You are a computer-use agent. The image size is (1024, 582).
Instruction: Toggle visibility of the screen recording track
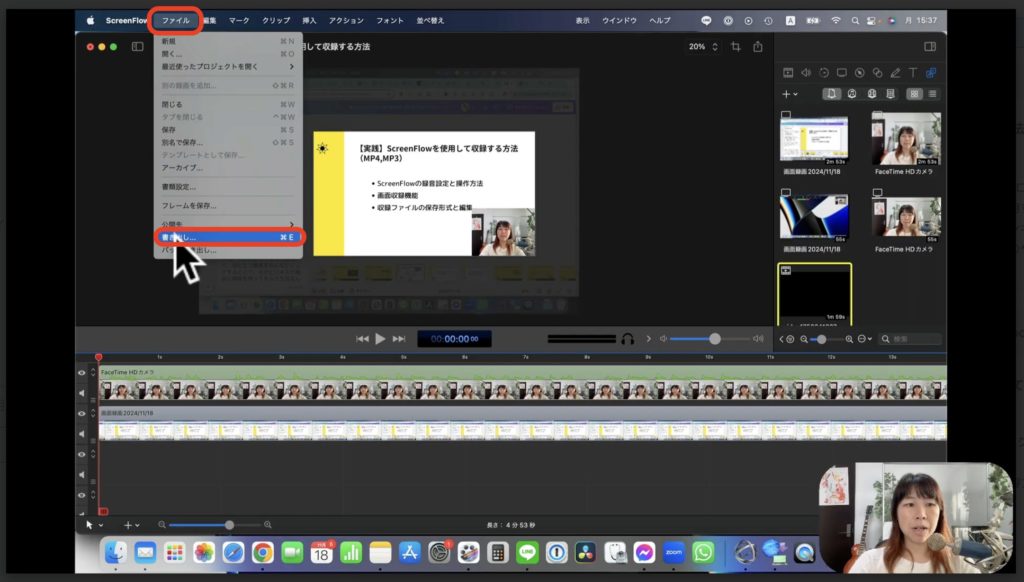(x=82, y=413)
